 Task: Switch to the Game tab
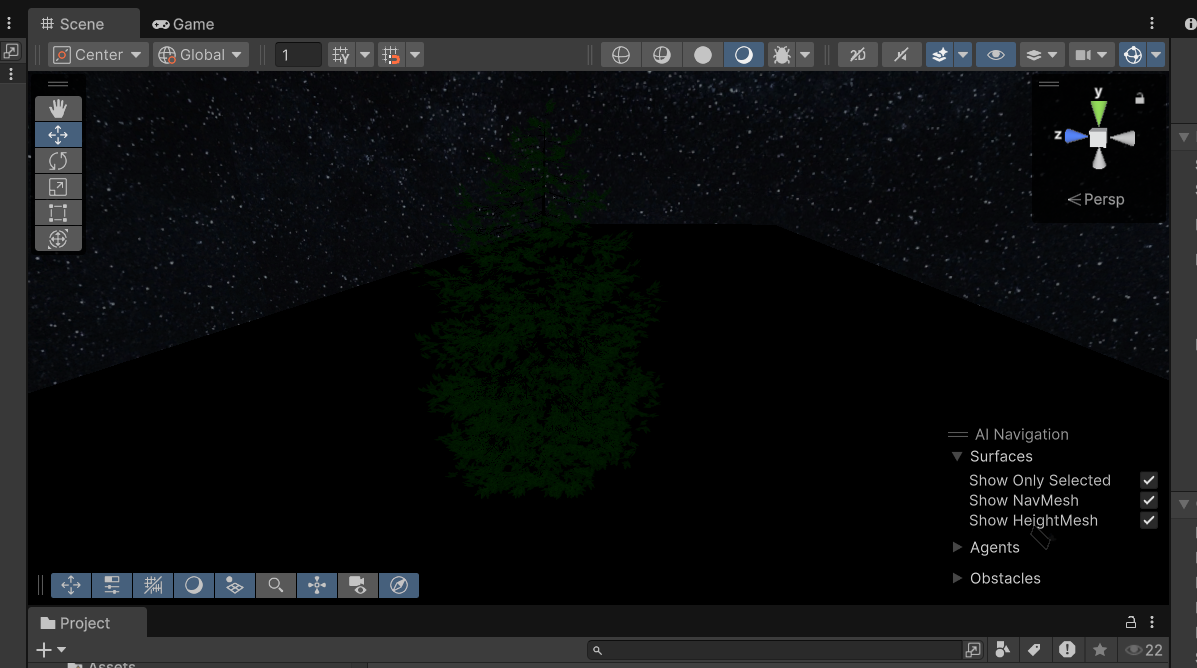183,23
